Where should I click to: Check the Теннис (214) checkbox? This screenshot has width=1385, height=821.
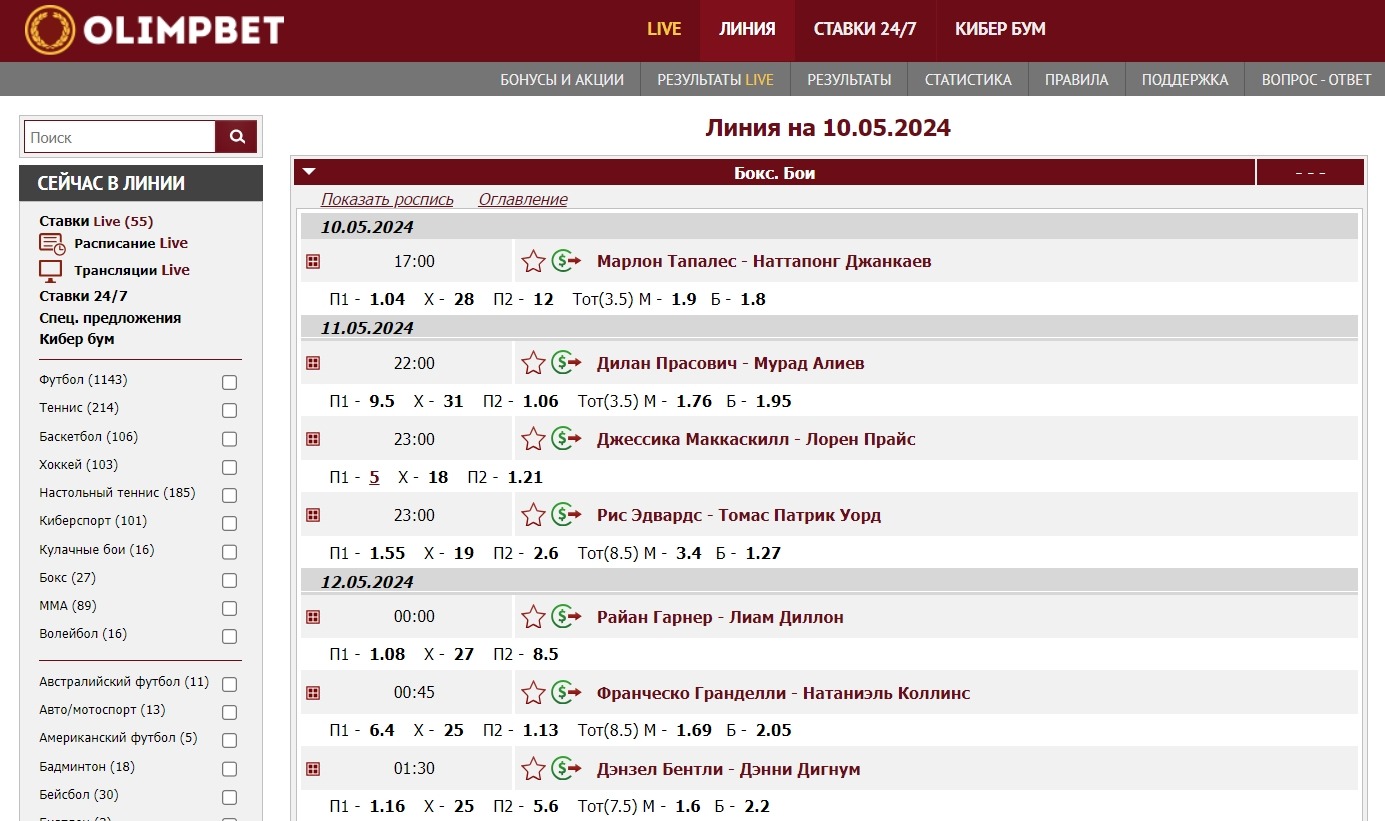pyautogui.click(x=229, y=410)
